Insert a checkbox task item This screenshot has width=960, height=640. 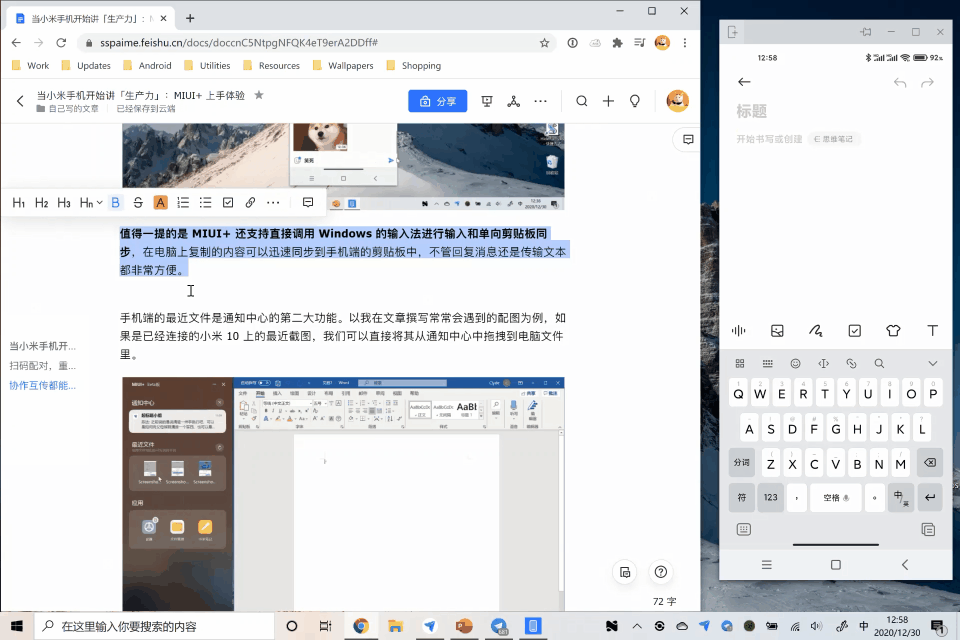(228, 203)
